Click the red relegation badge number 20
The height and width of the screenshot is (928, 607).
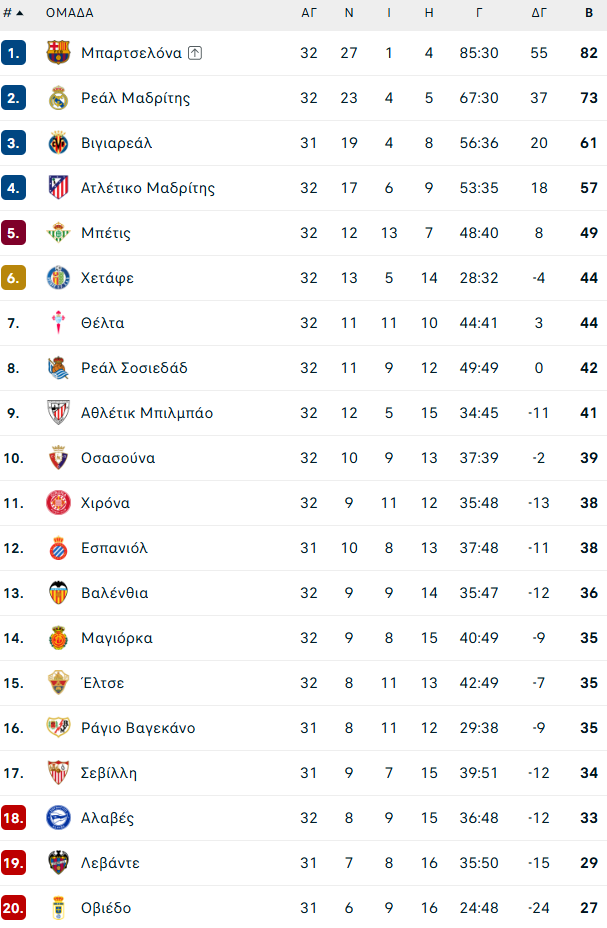[13, 908]
